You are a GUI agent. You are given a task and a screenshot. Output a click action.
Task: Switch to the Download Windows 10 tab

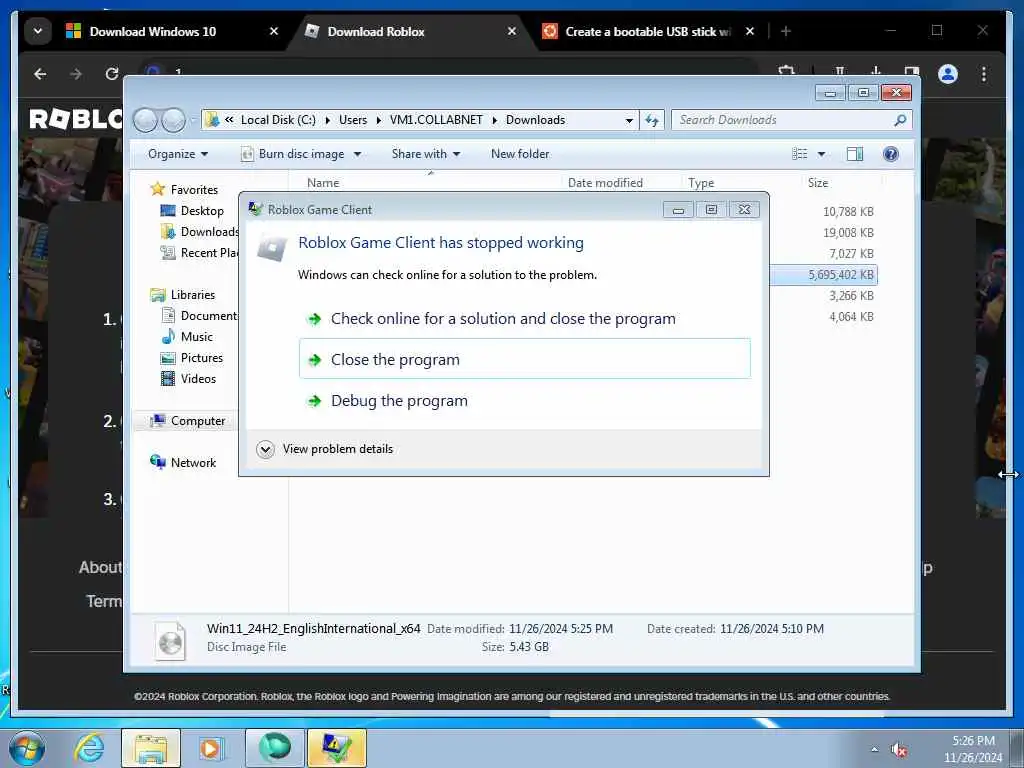tap(152, 31)
